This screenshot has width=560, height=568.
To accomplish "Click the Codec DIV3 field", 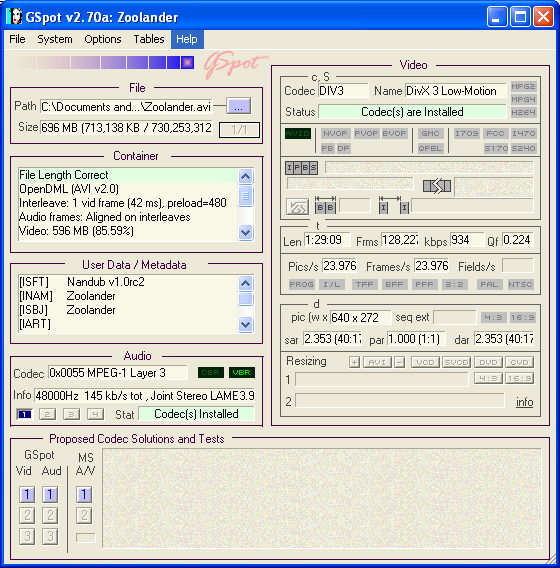I will 343,91.
